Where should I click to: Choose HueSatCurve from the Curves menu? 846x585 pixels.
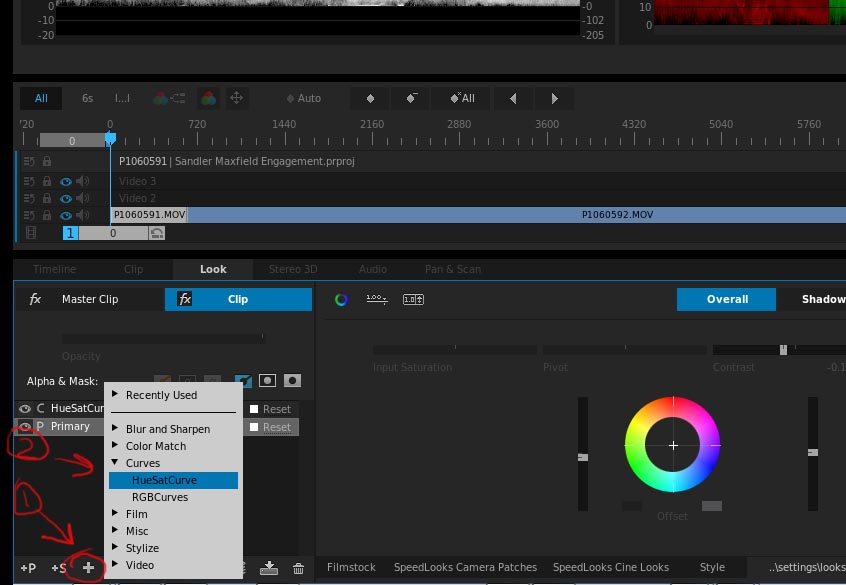[164, 480]
